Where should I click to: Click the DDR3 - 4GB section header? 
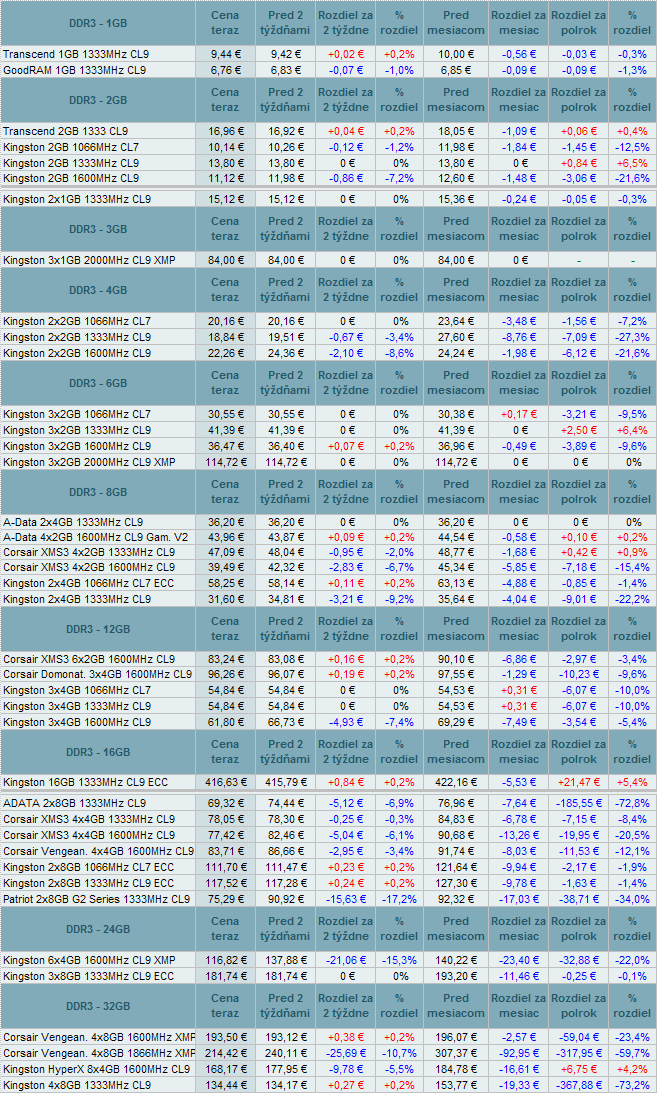click(x=98, y=290)
